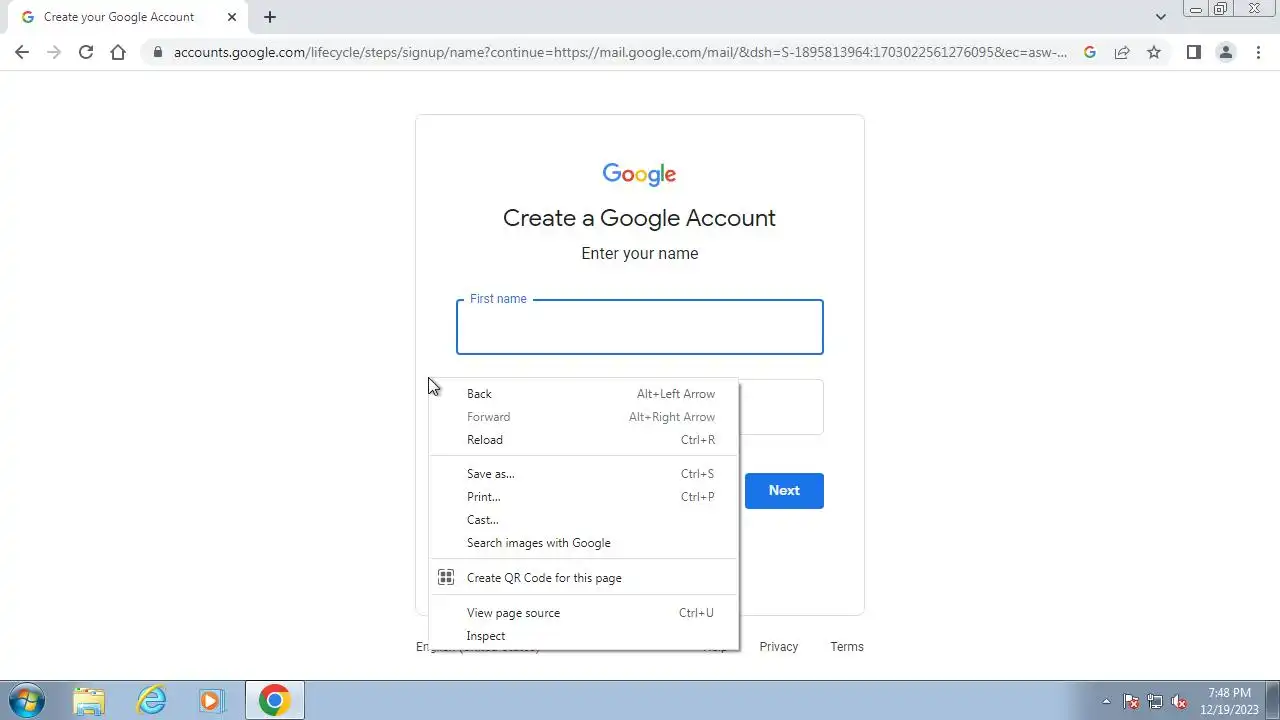Restore down the Chrome window

1221,9
